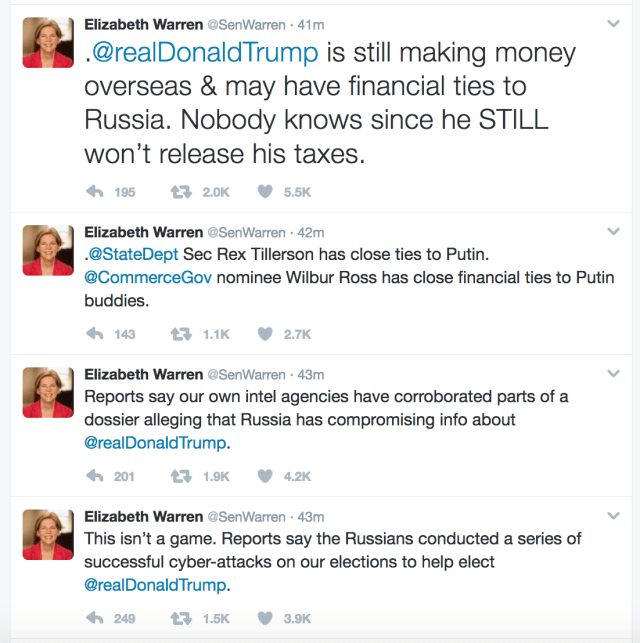The image size is (640, 643).
Task: Like the tweet with 2.7K likes
Action: pos(265,334)
